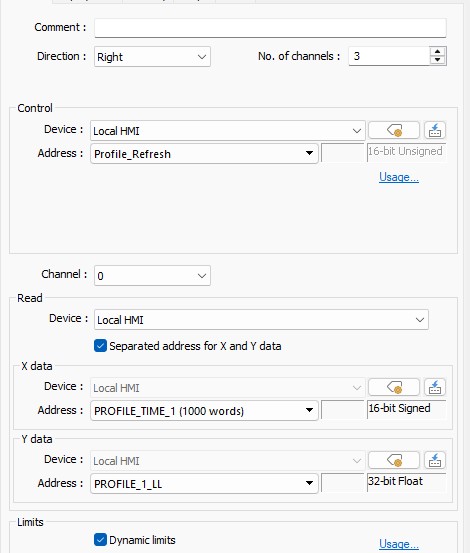Open the Direction dropdown showing Right
The image size is (470, 553).
pos(152,56)
